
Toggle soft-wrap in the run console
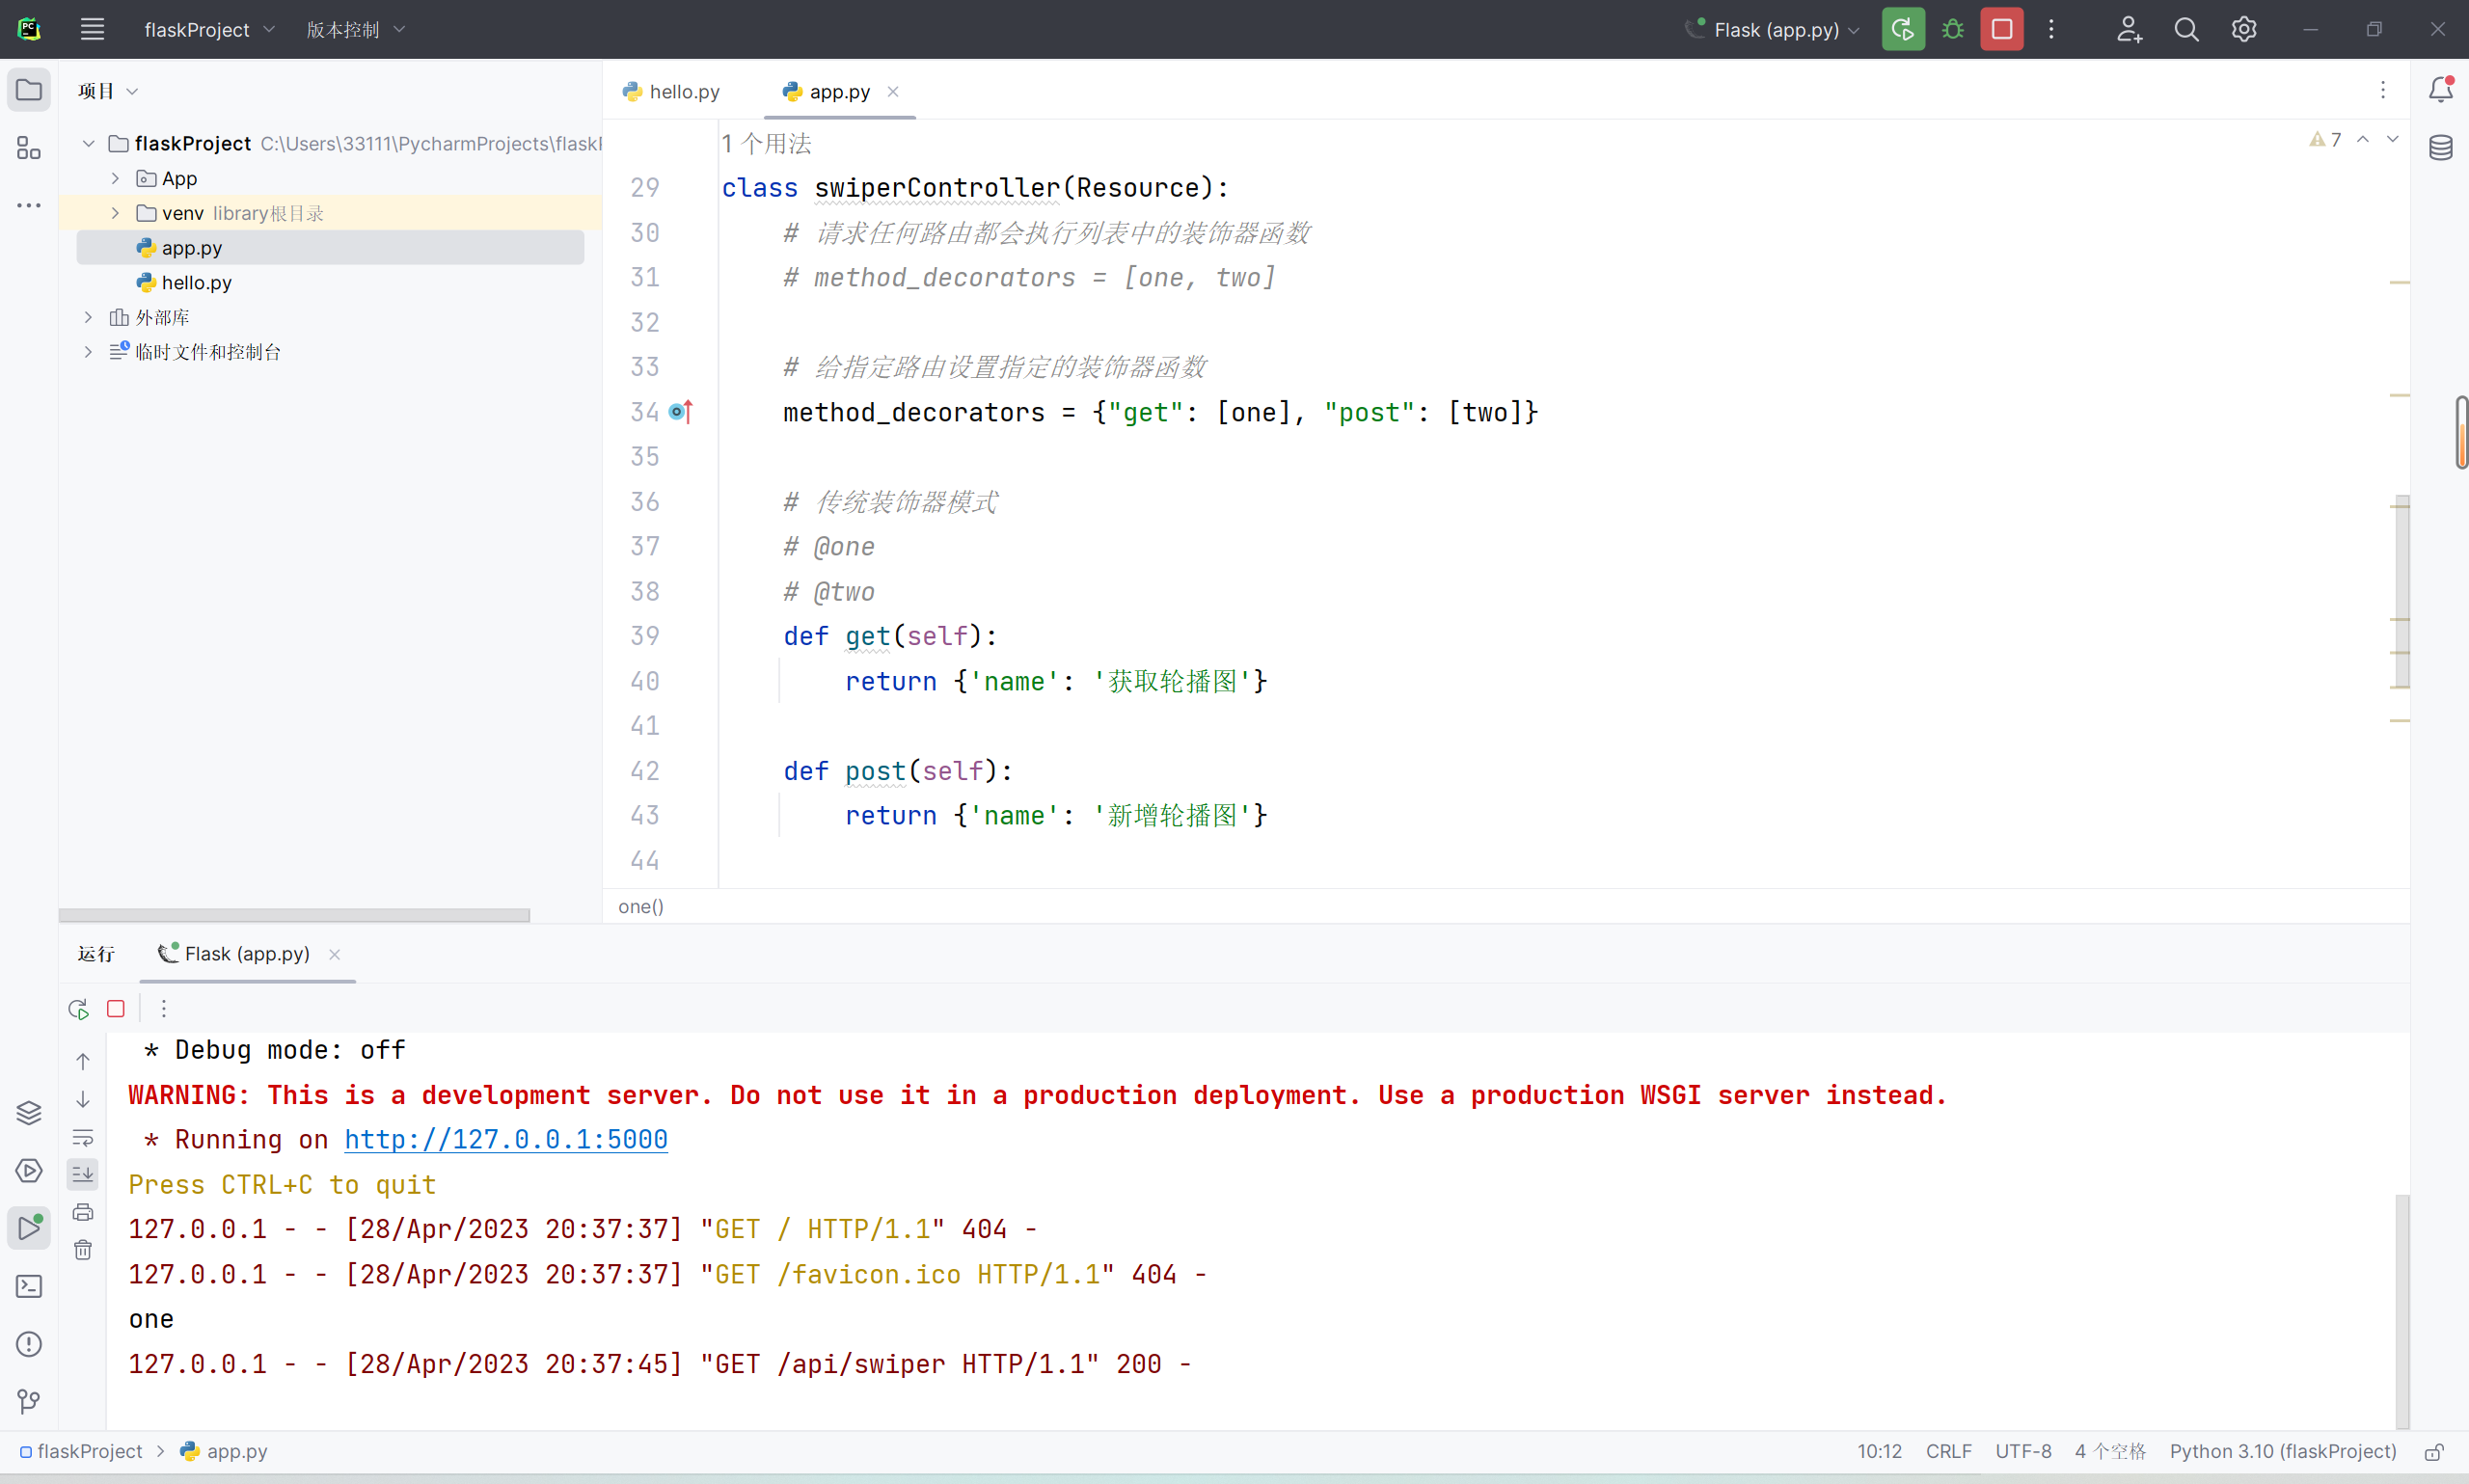click(x=83, y=1137)
